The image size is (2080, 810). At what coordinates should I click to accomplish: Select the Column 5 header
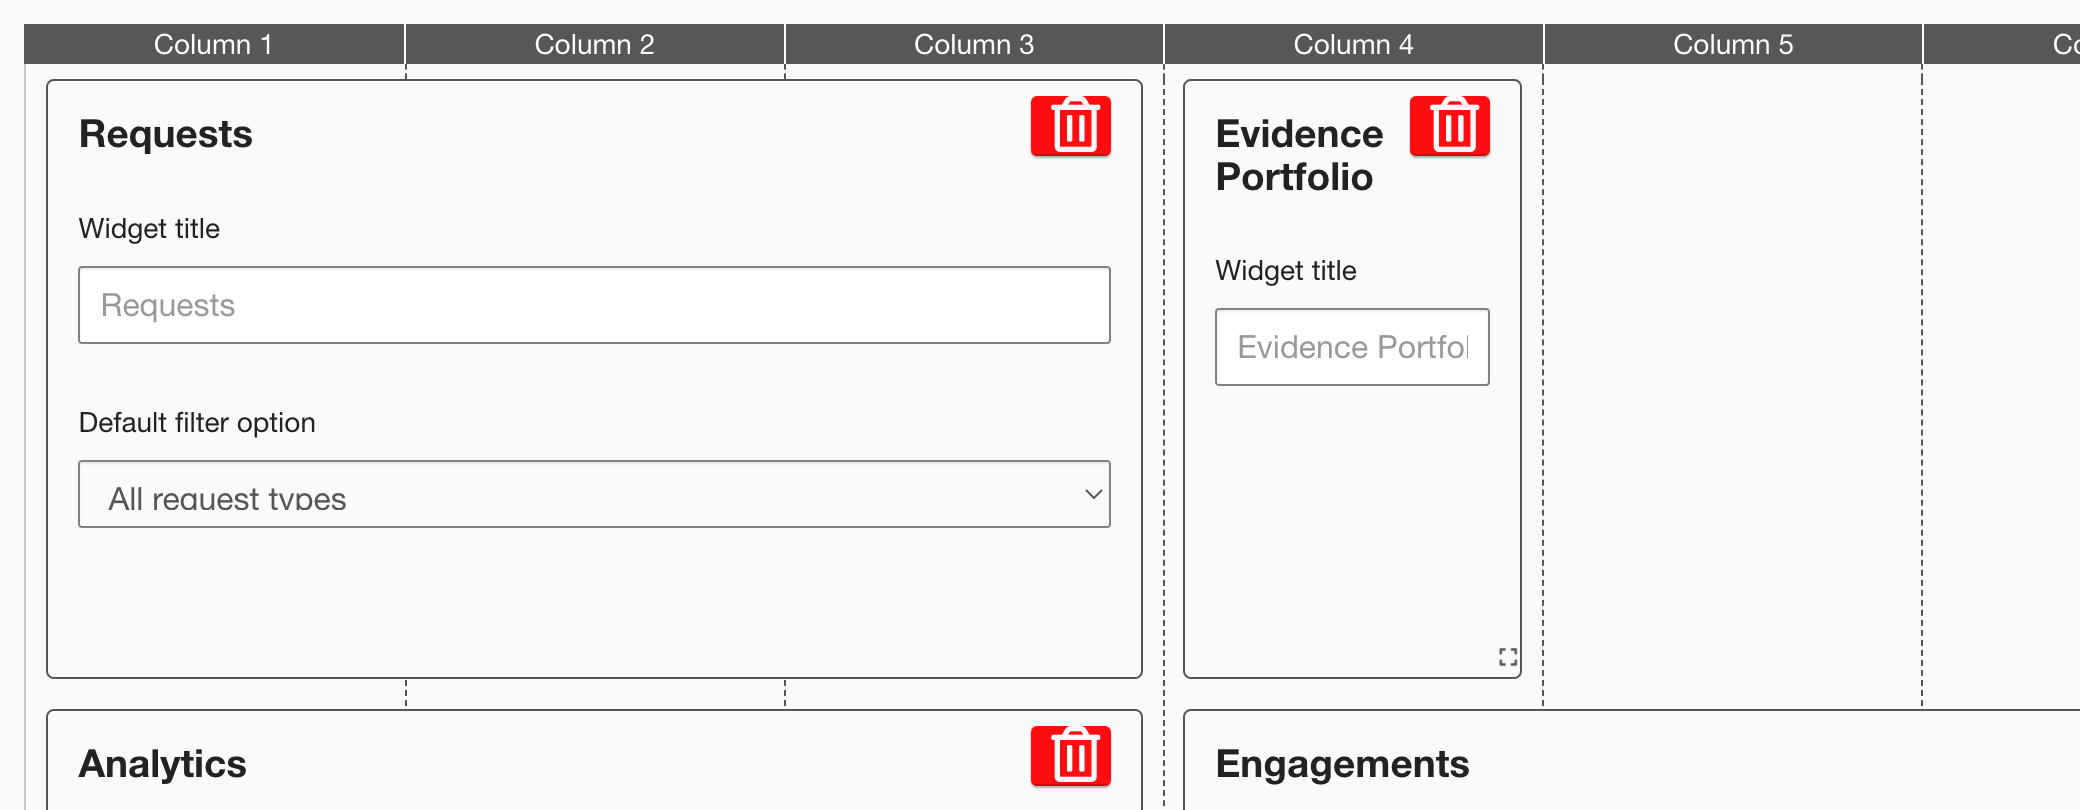pos(1733,45)
